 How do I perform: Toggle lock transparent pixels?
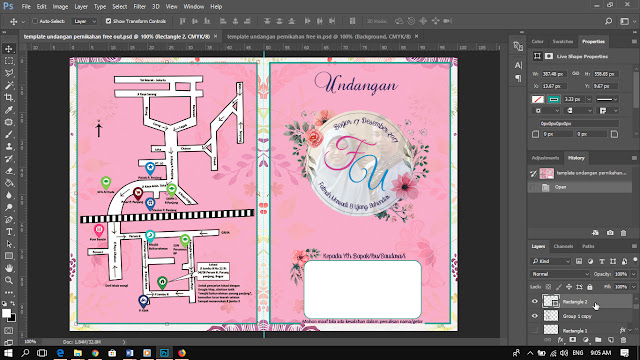coord(548,287)
